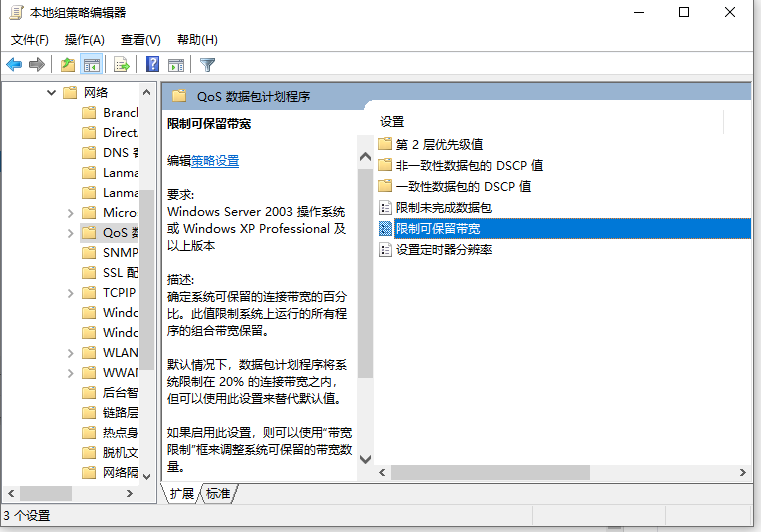Click the Export List toolbar icon
Viewport: 761px width, 532px height.
122,65
